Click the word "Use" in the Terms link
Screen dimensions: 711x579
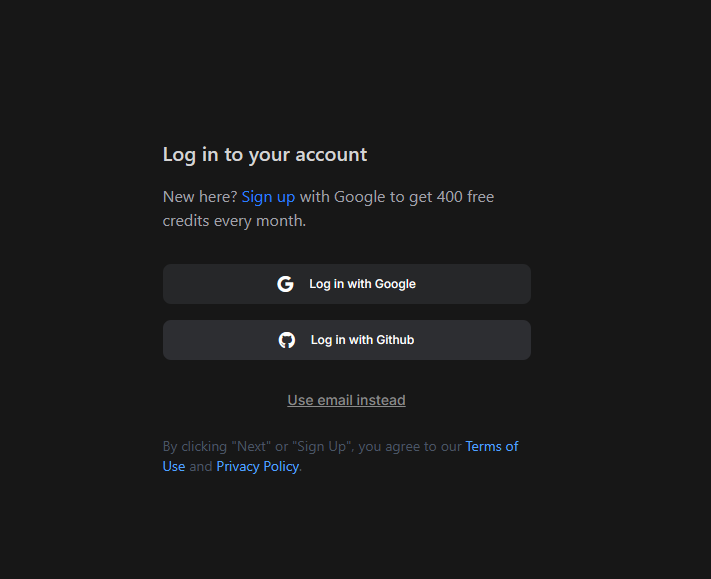[x=174, y=466]
